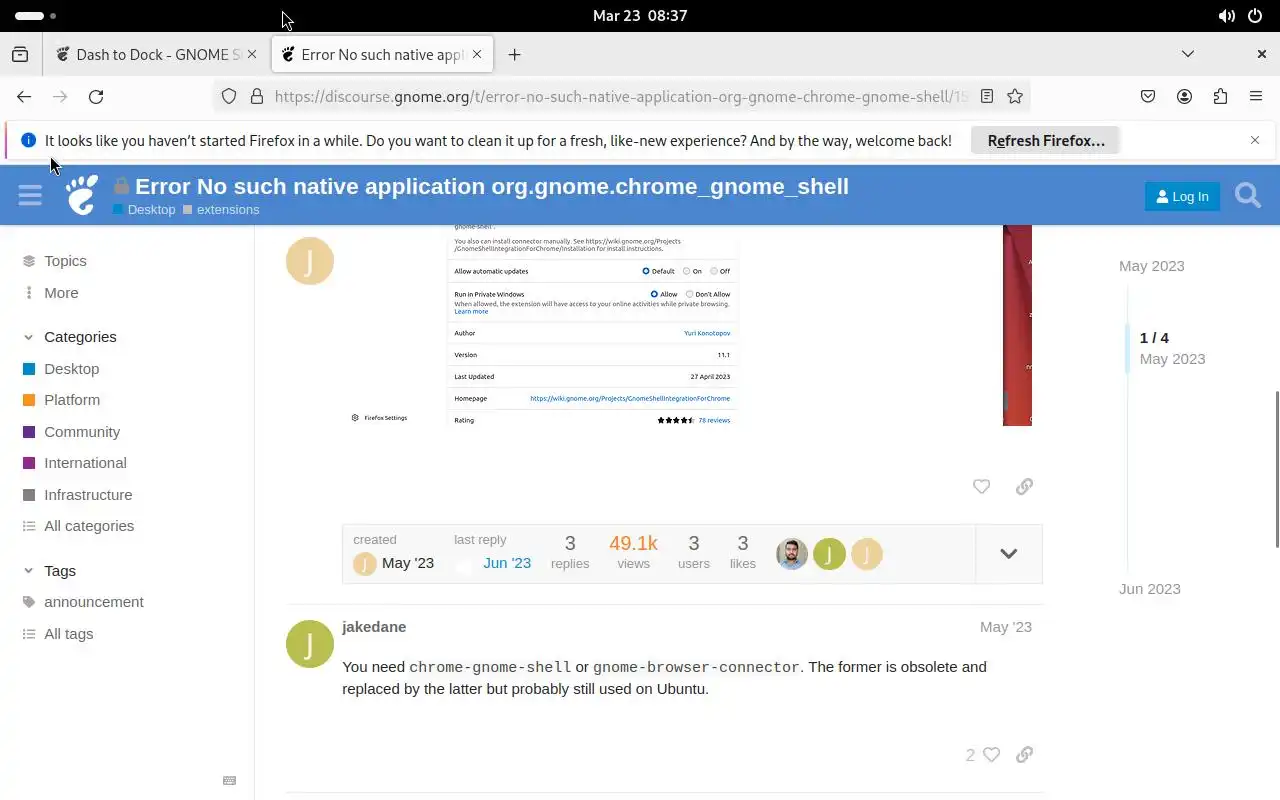Collapse the Categories sidebar section
This screenshot has height=800, width=1280.
point(70,337)
